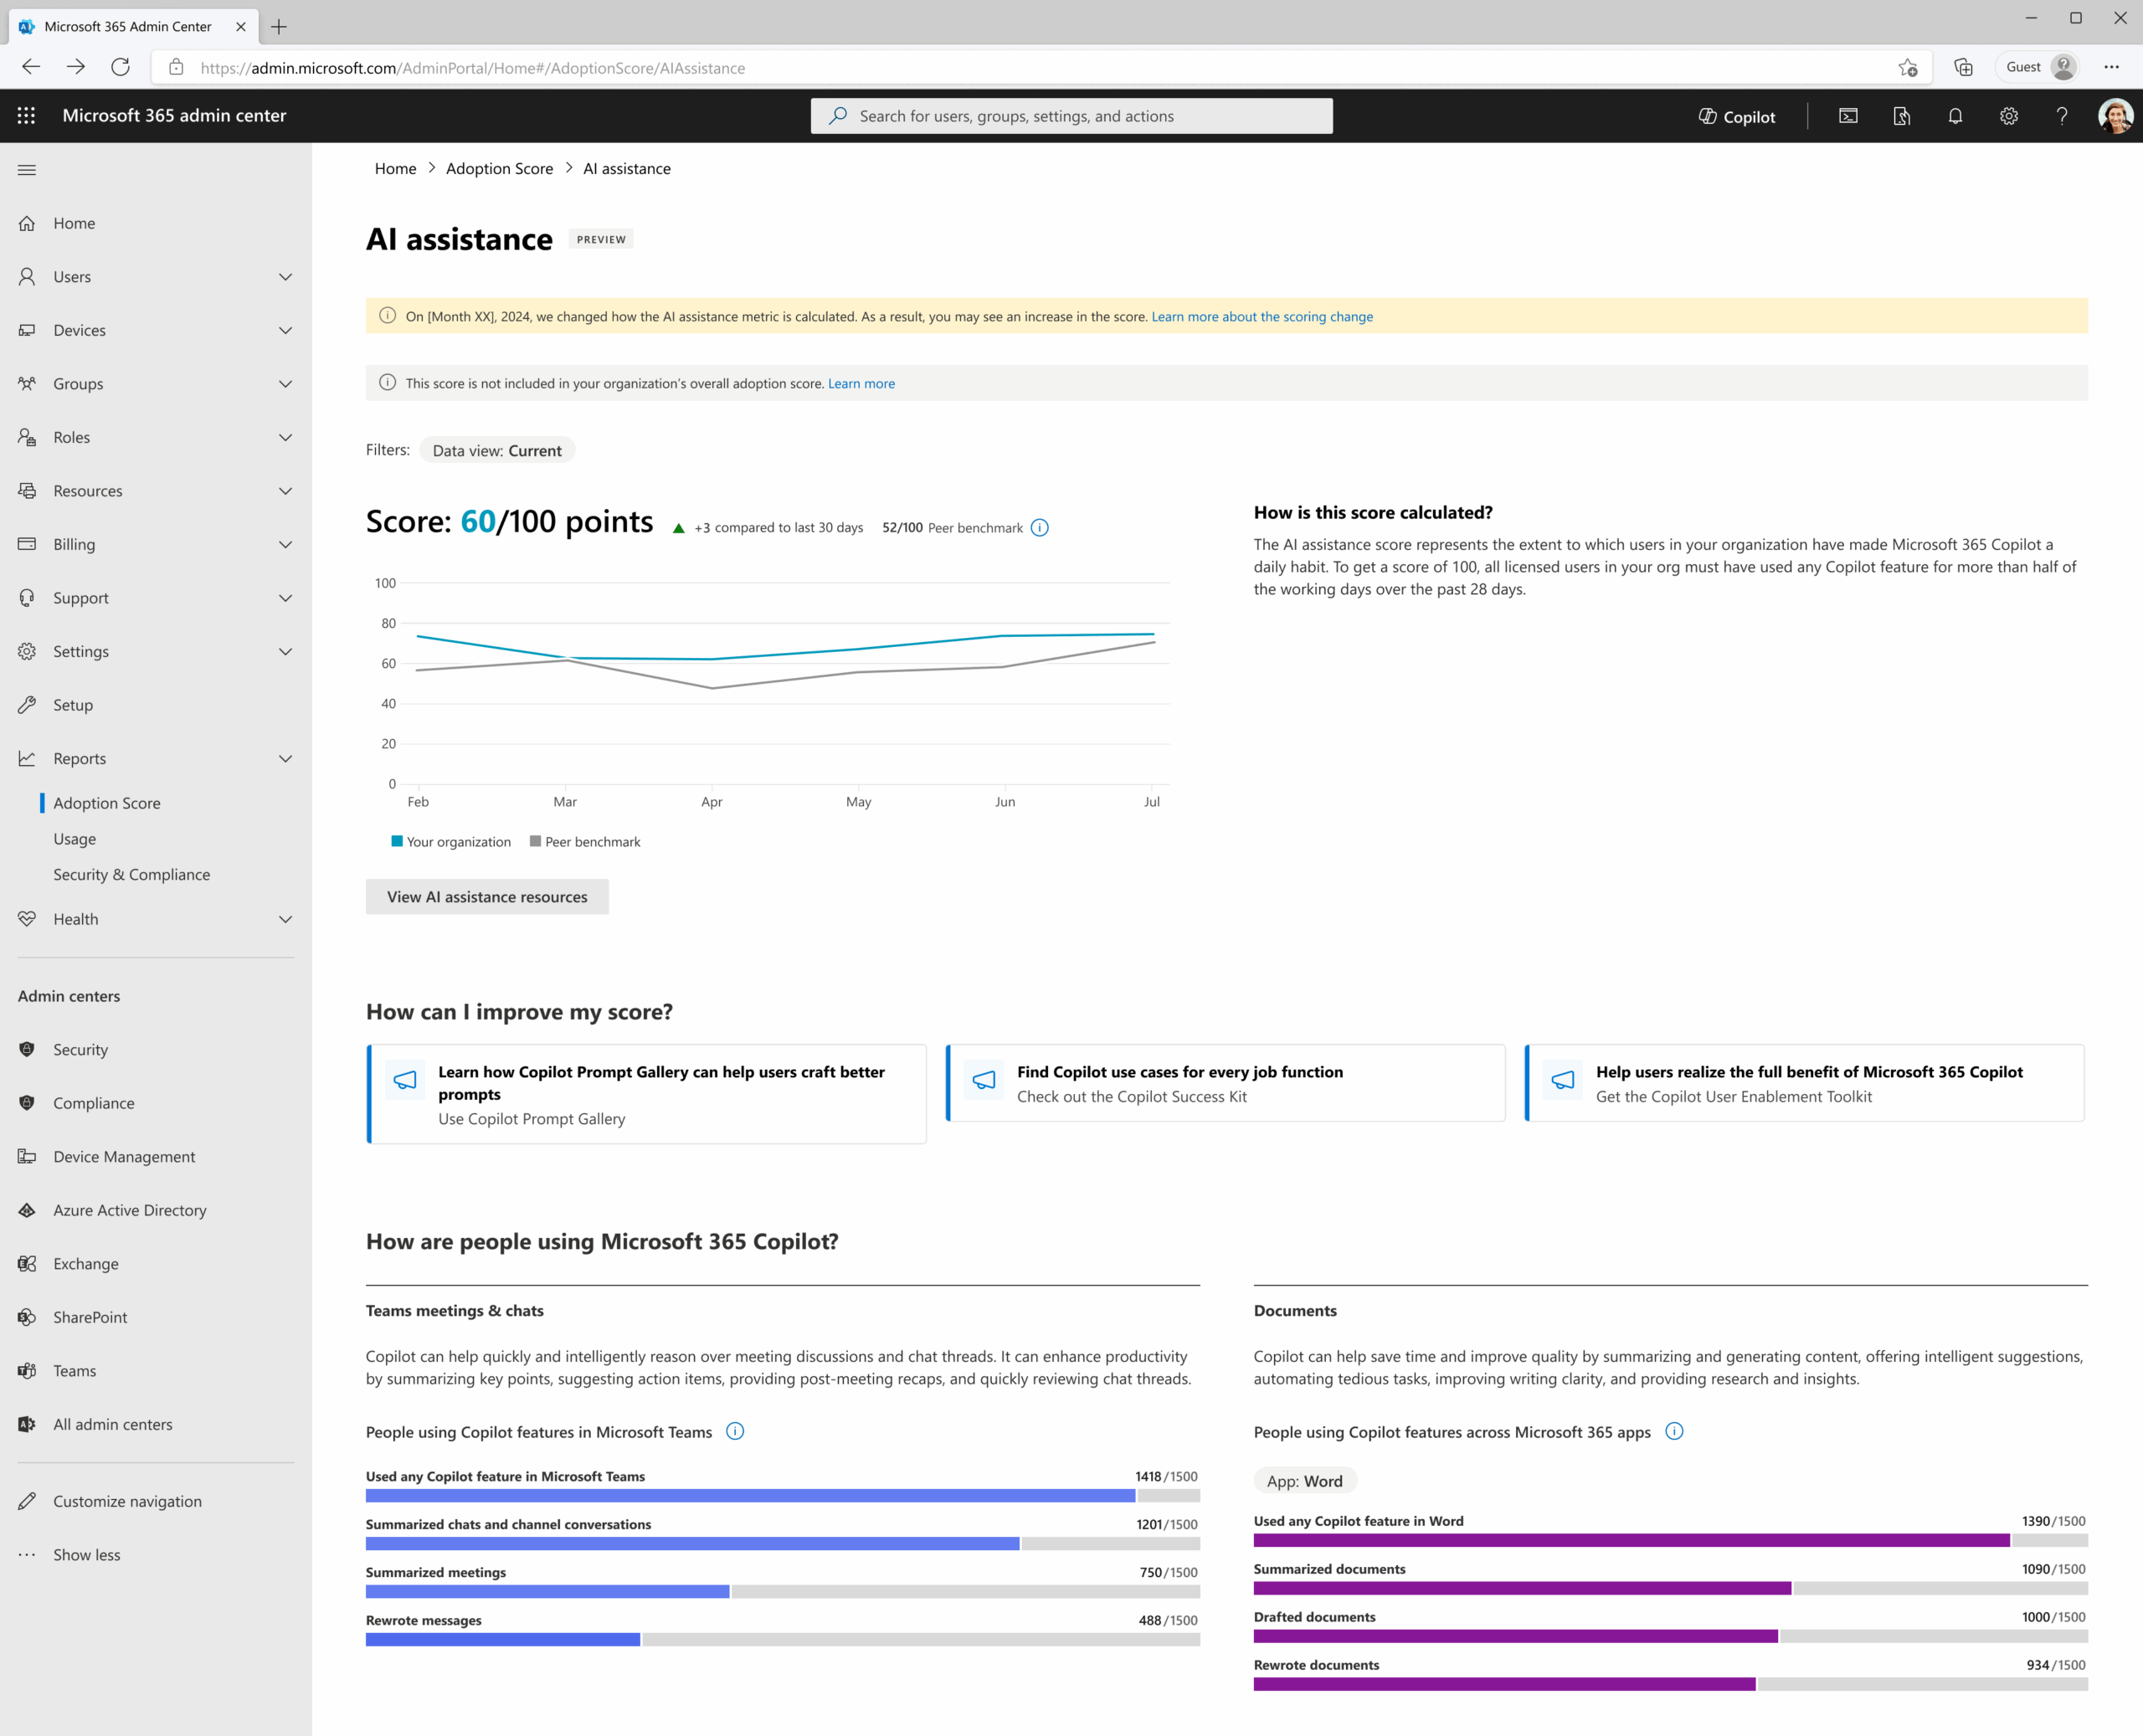Open the notifications bell
This screenshot has width=2143, height=1736.
coord(1954,116)
